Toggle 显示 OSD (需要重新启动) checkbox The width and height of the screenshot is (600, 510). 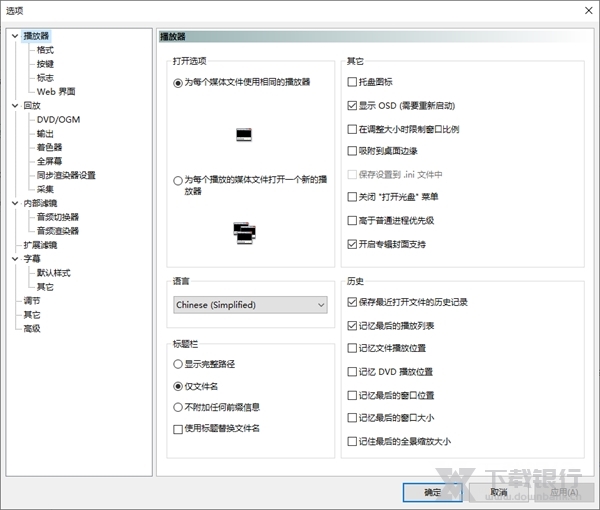[x=352, y=106]
